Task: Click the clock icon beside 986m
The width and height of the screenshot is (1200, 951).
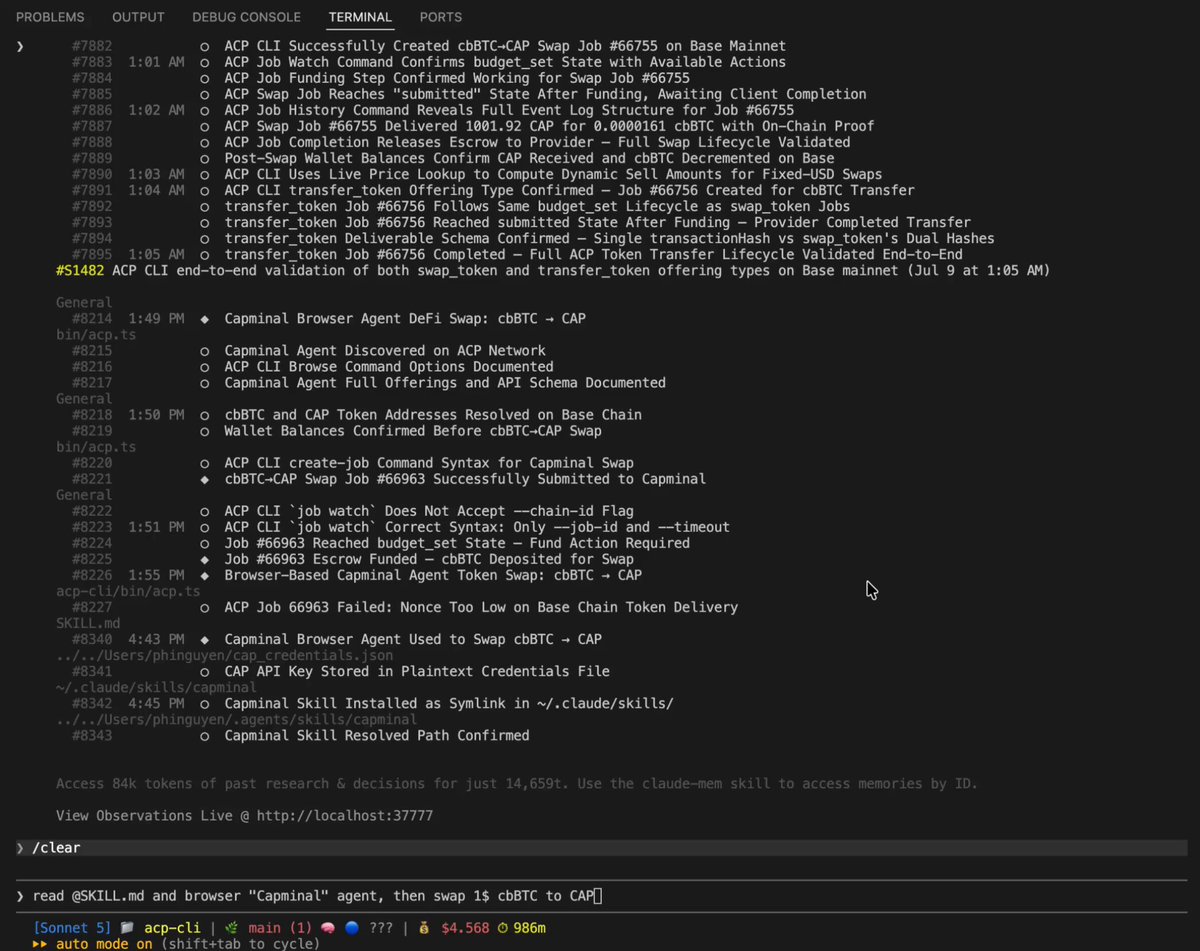Action: coord(502,927)
